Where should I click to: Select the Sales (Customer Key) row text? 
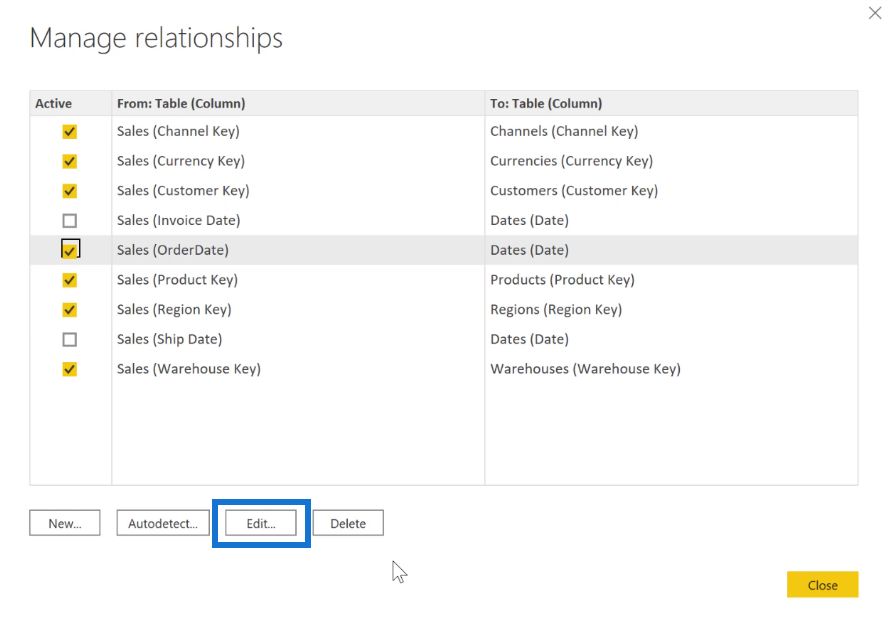[x=183, y=191]
